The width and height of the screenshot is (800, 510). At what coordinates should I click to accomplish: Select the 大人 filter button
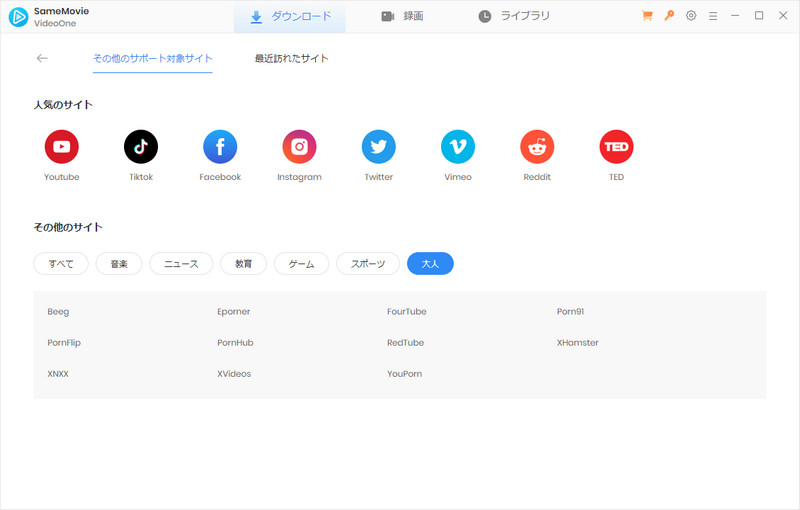click(430, 264)
